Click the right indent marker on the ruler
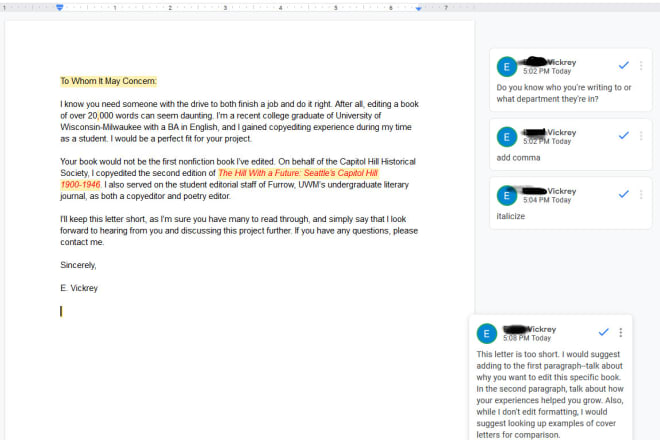The width and height of the screenshot is (660, 440). (x=419, y=8)
